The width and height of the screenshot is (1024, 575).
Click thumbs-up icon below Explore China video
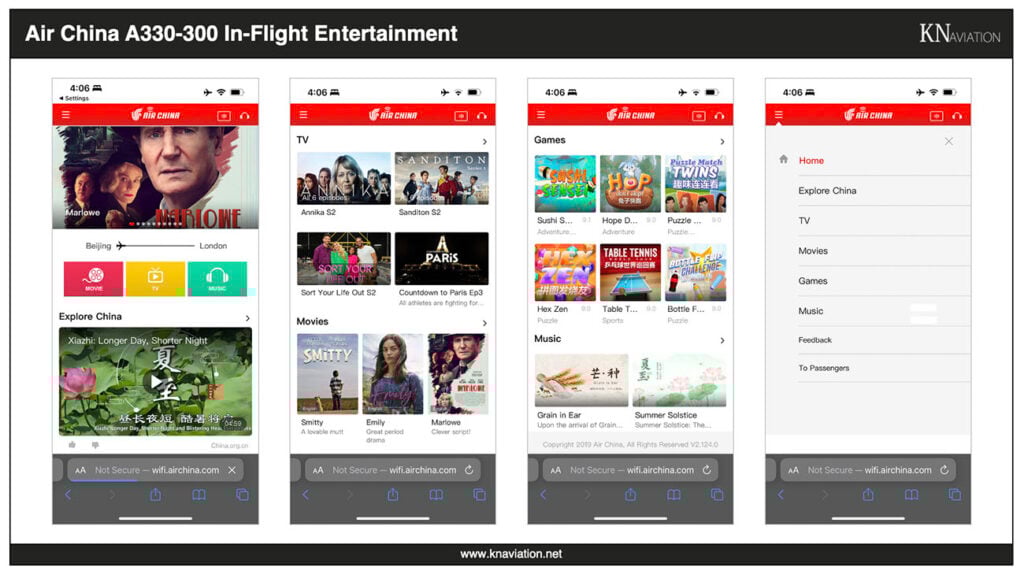[72, 445]
